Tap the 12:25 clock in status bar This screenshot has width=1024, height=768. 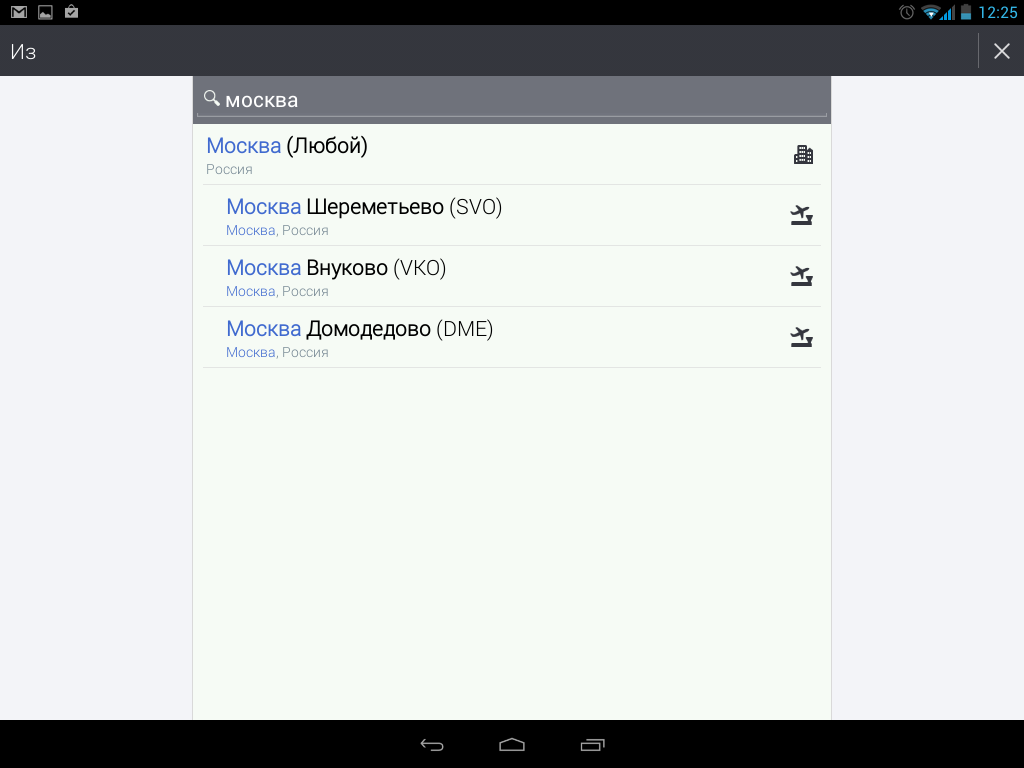[998, 12]
